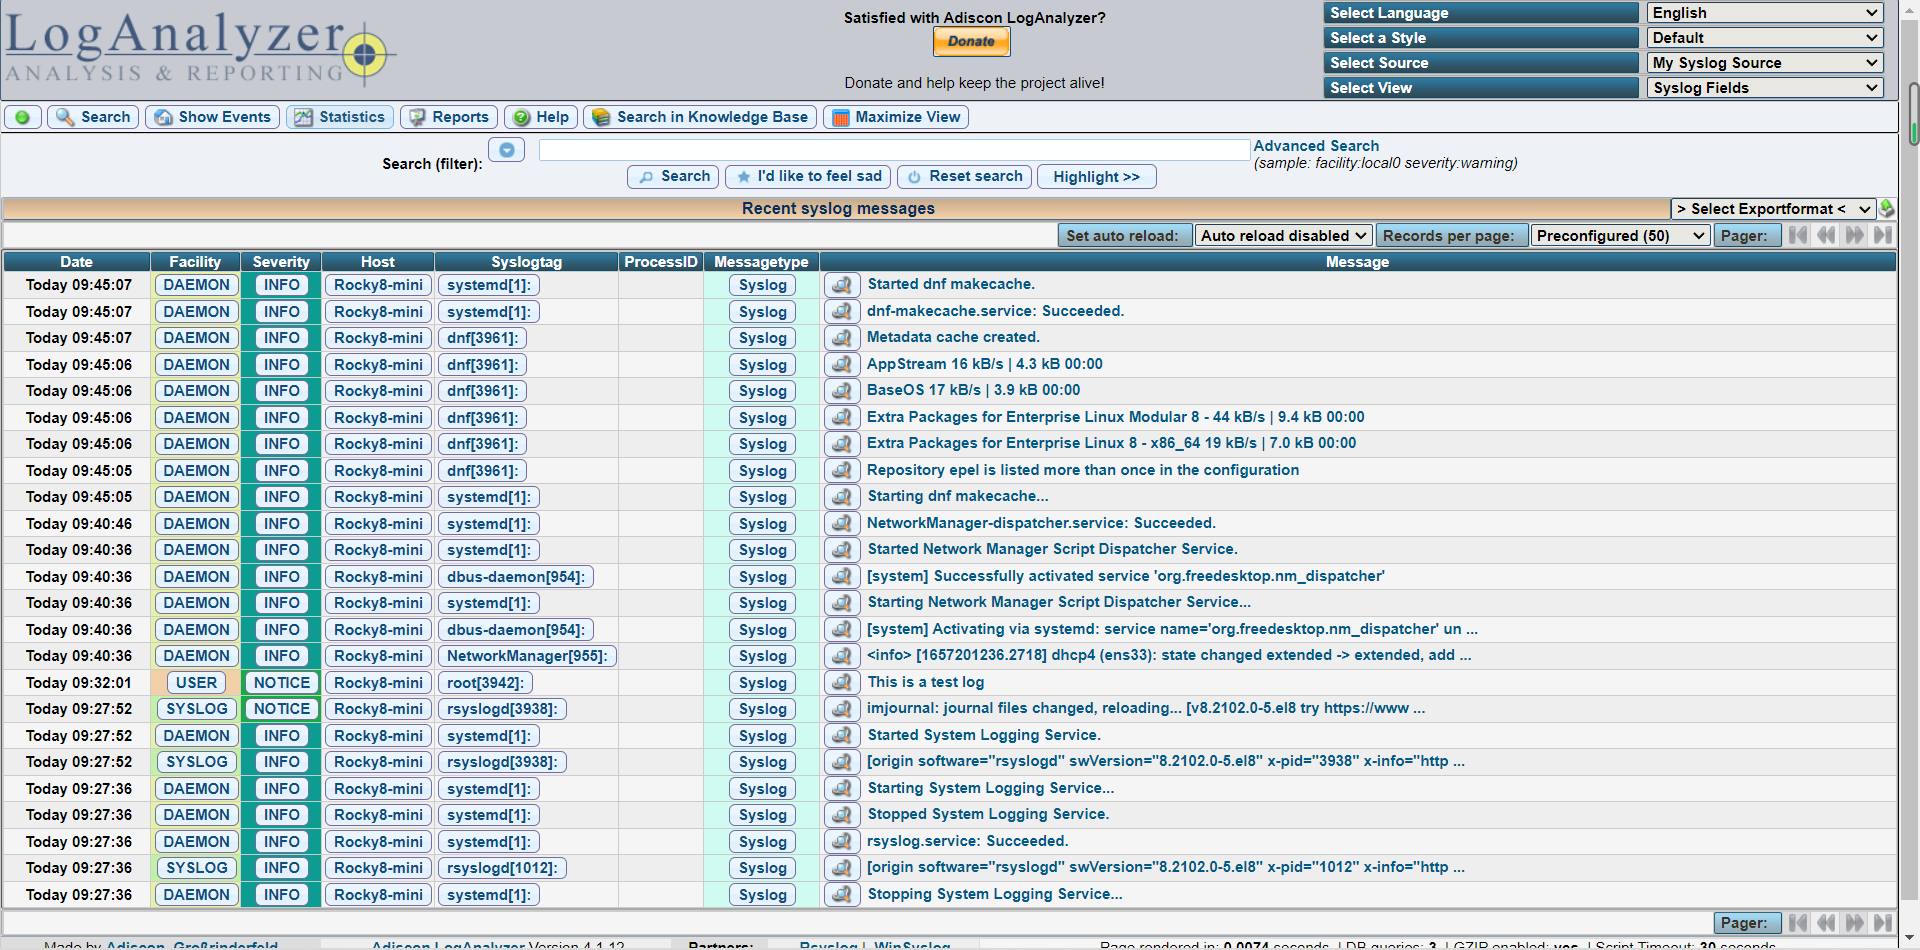Click the USER facility tag
Viewport: 1920px width, 950px height.
coord(197,683)
